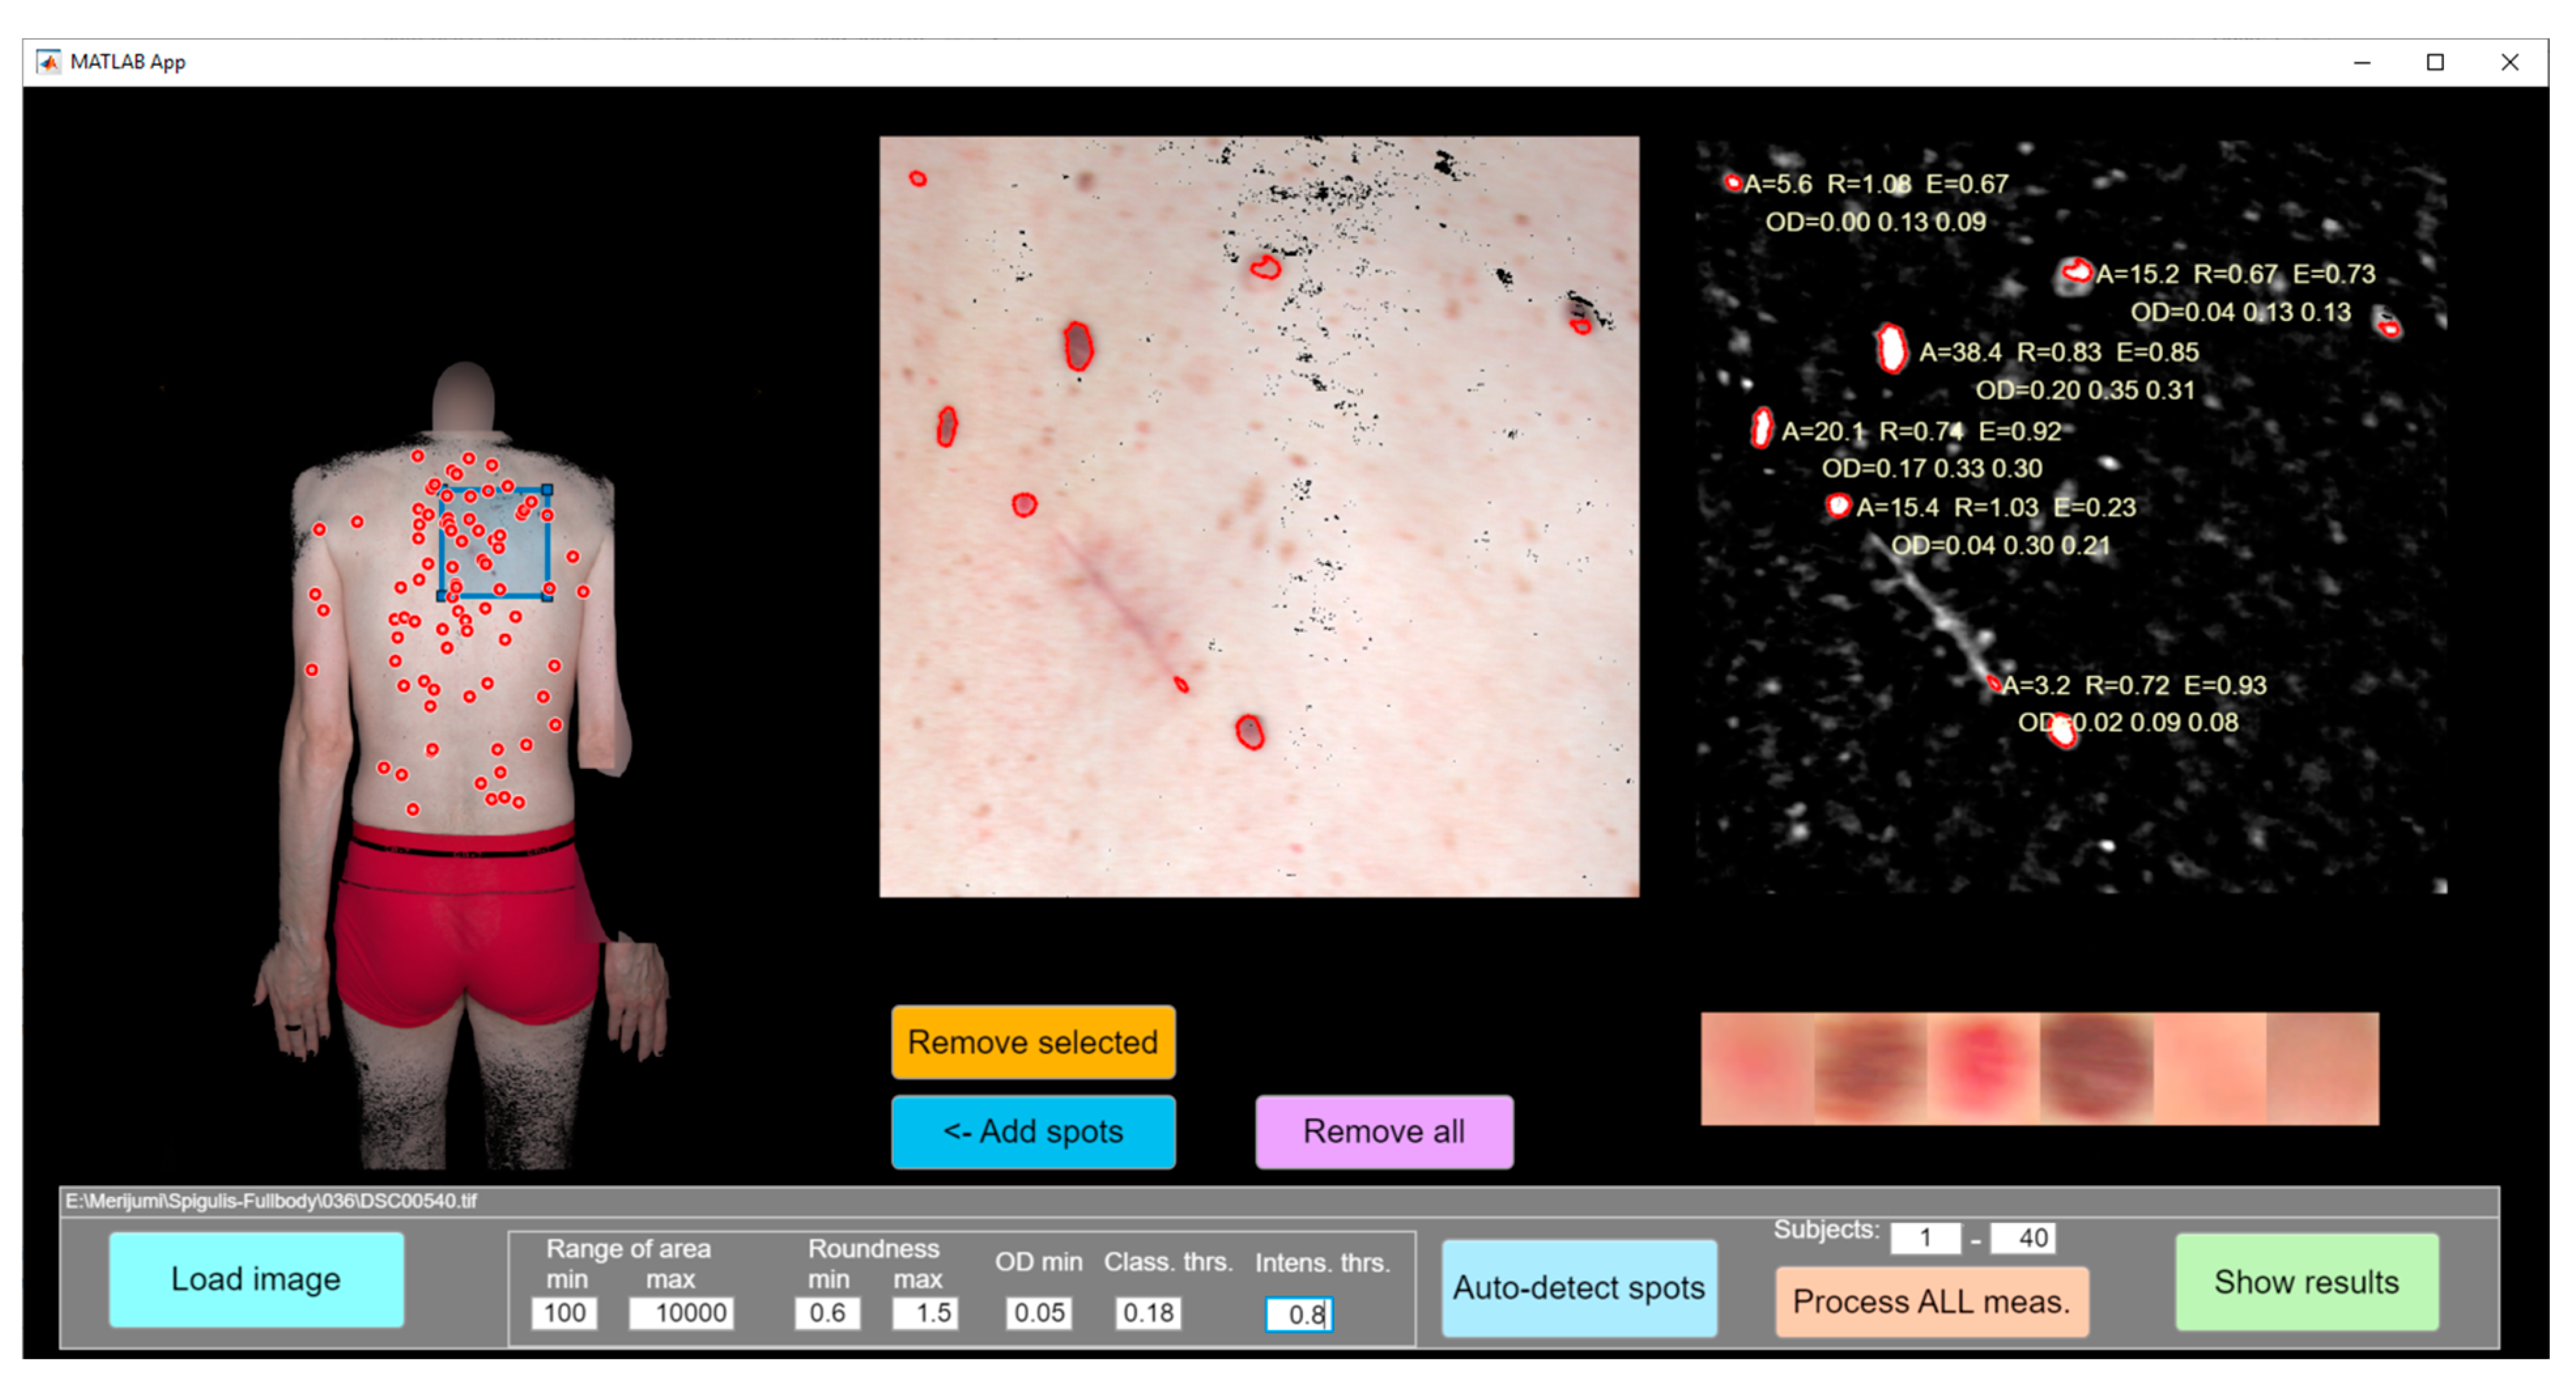Image resolution: width=2576 pixels, height=1389 pixels.
Task: Click the Load image button
Action: (x=256, y=1279)
